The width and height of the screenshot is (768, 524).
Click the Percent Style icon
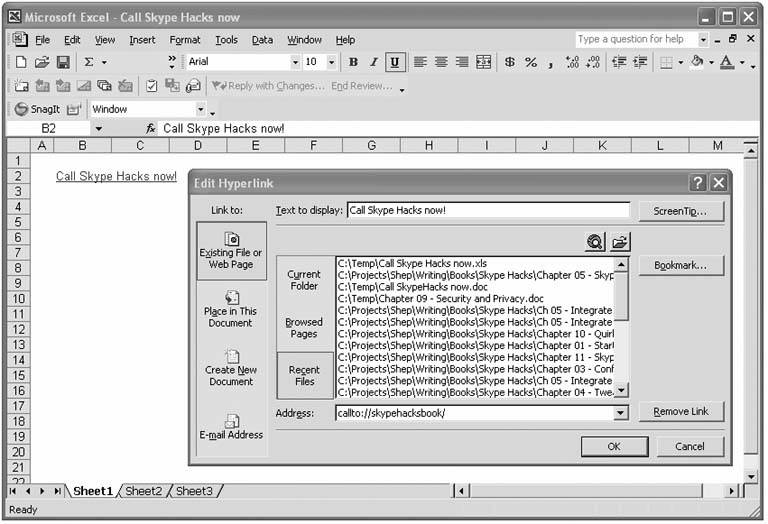(x=531, y=62)
